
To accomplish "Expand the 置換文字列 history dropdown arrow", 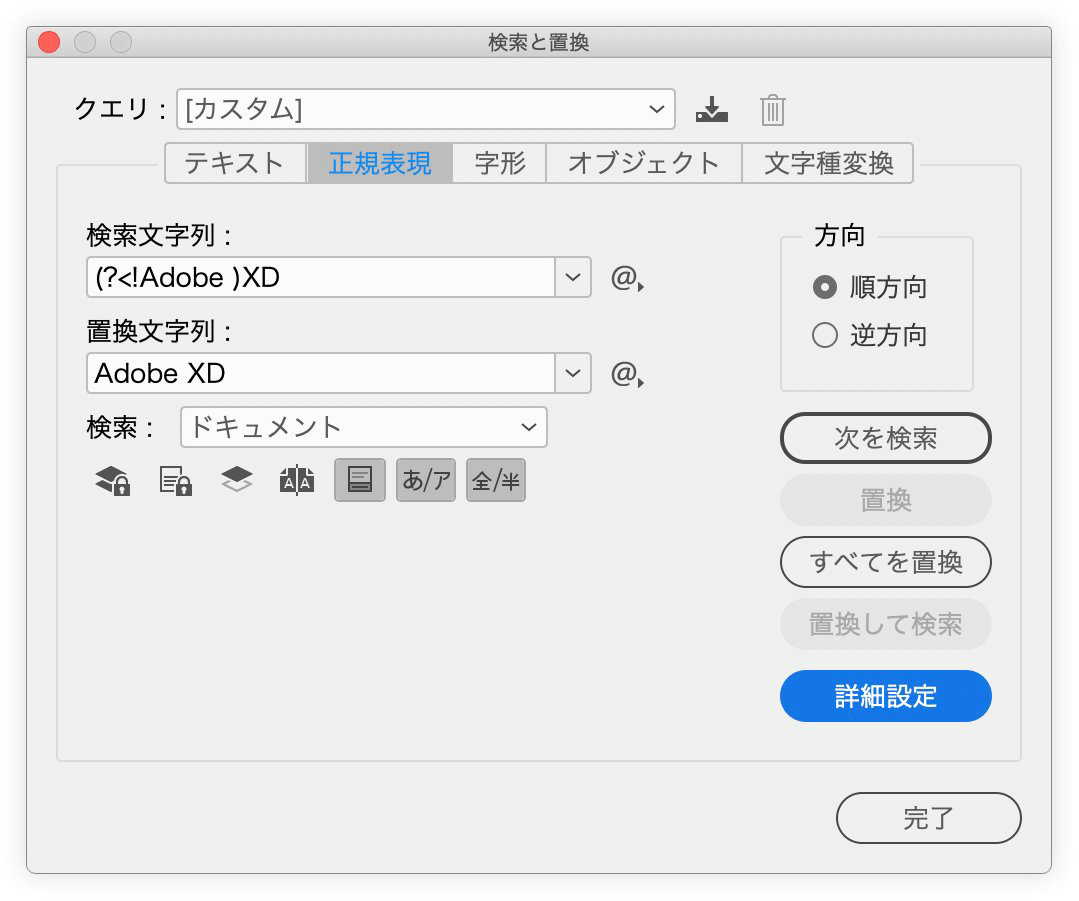I will 573,373.
